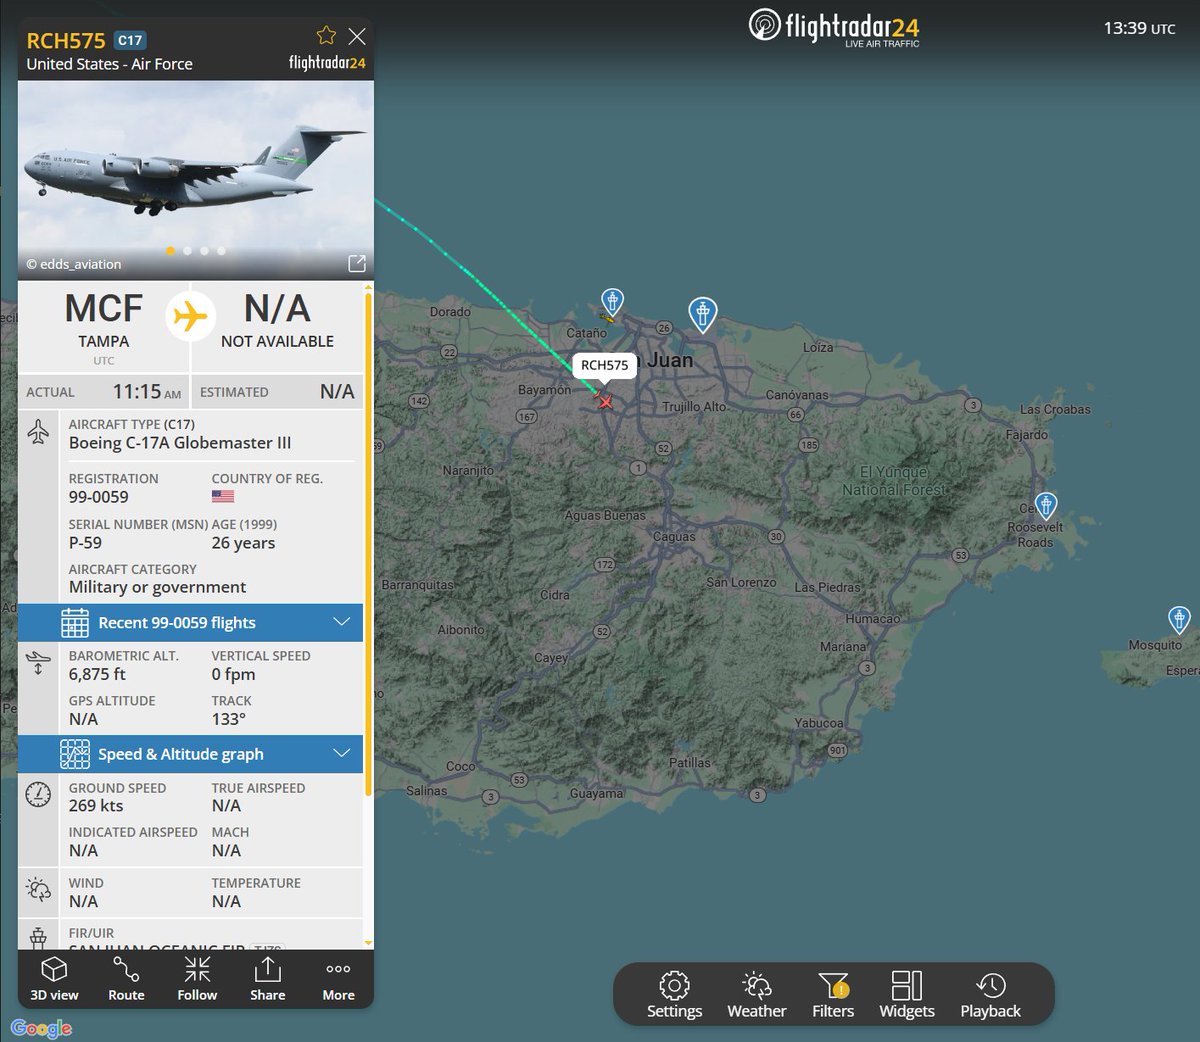Click the edds_aviation photo credit
The image size is (1200, 1042).
74,264
